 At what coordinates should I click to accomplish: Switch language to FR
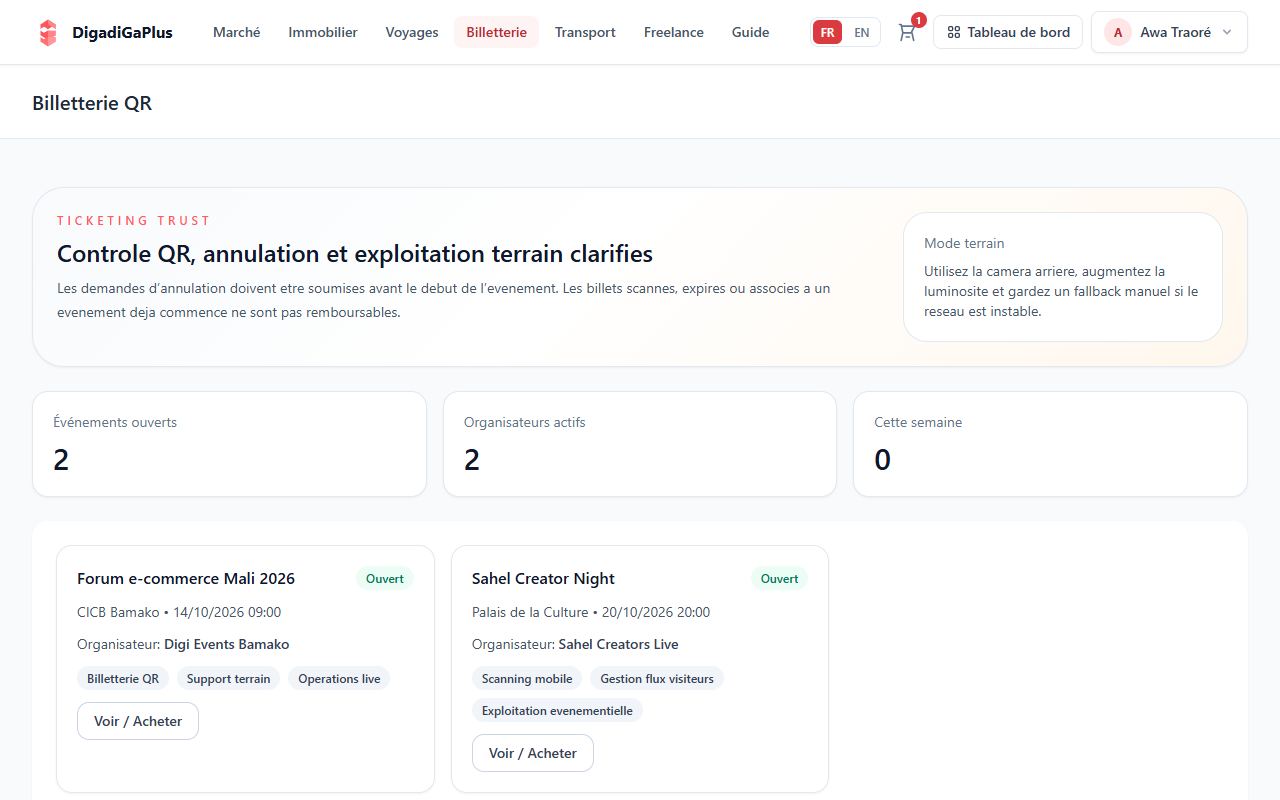pyautogui.click(x=827, y=32)
